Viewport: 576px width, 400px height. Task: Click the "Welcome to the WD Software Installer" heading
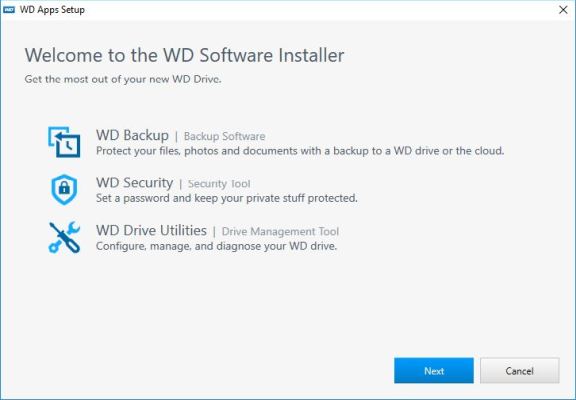click(x=184, y=55)
